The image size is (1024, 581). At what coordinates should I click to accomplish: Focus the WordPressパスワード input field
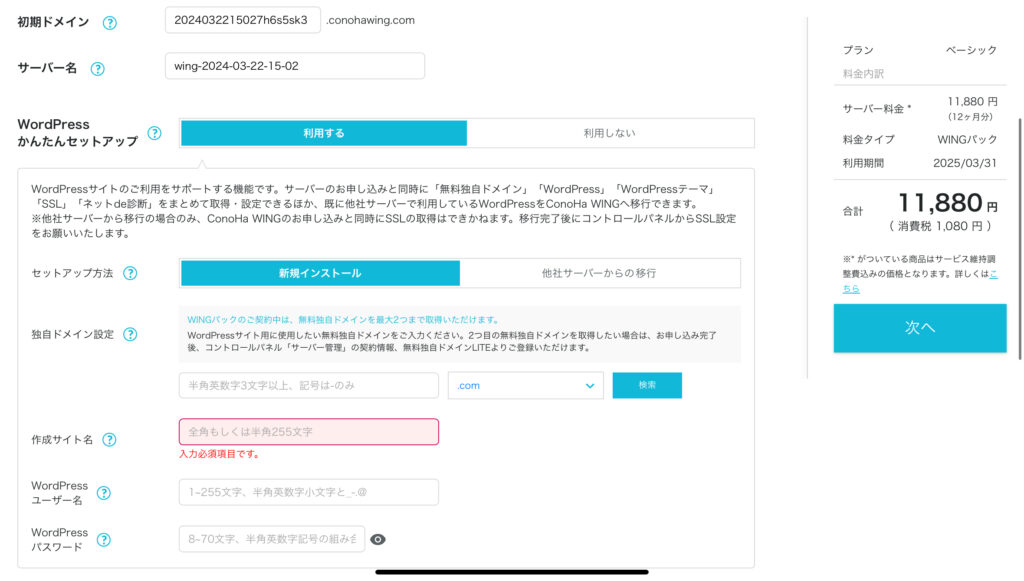pyautogui.click(x=272, y=539)
